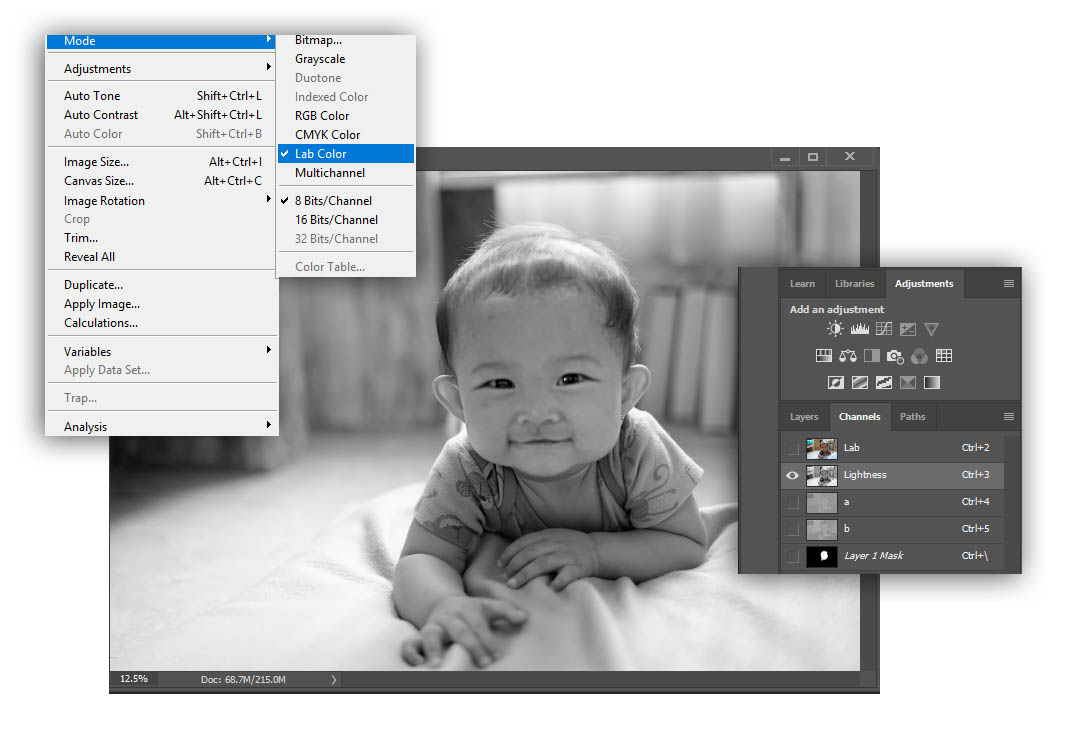Screen dimensions: 1076x729
Task: Add a Threshold adjustment
Action: tap(884, 382)
